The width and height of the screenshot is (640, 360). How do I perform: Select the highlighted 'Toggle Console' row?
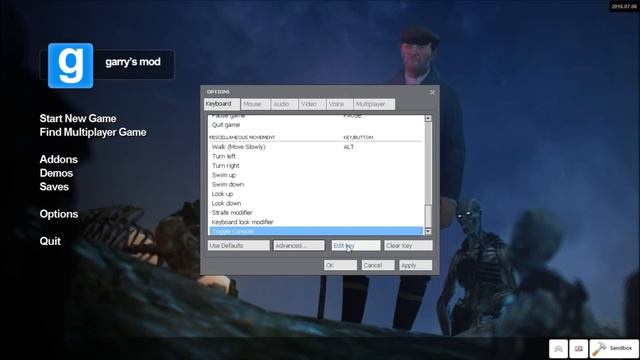click(x=316, y=231)
